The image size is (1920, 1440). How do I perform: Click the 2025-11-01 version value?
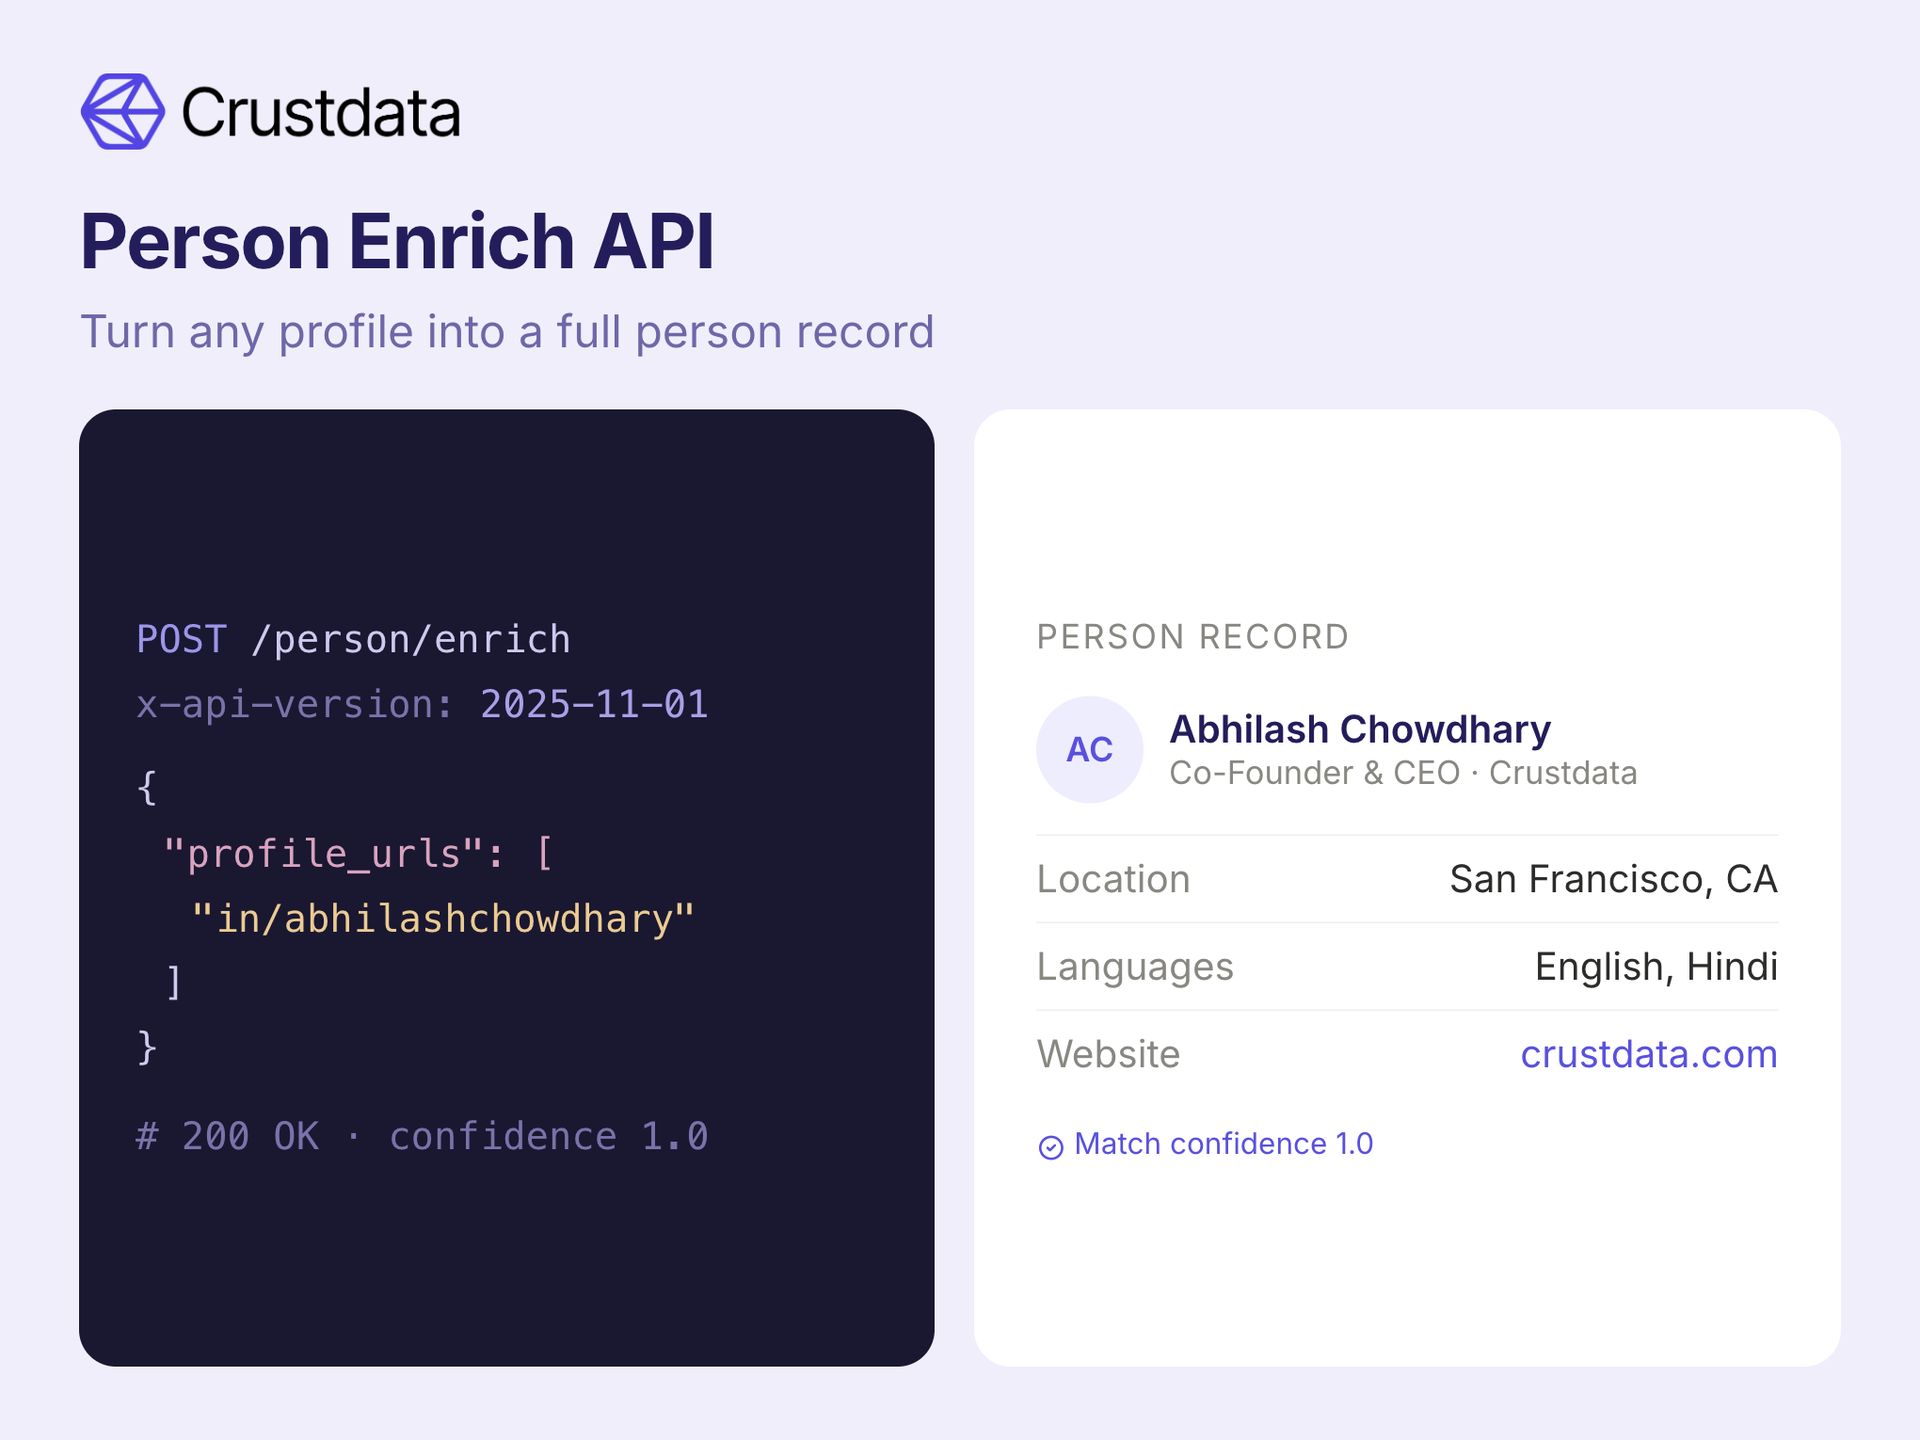[x=594, y=705]
